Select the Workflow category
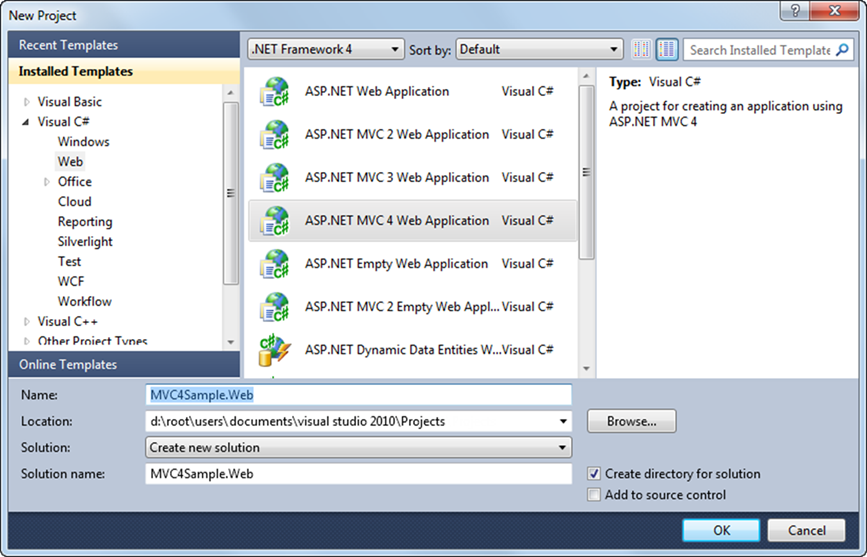Viewport: 867px width, 557px height. (85, 301)
